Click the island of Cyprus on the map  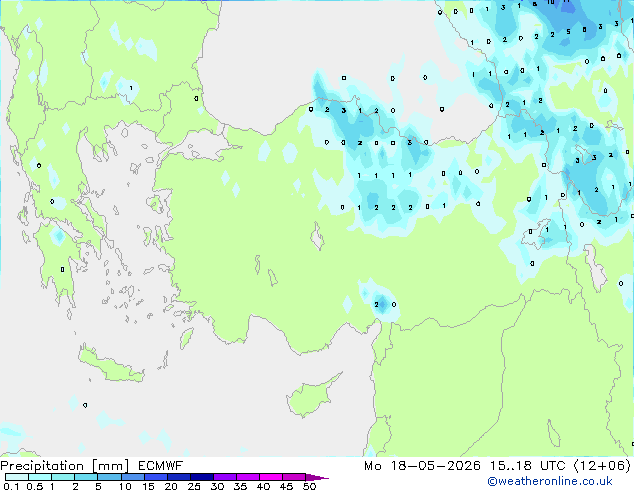(309, 397)
